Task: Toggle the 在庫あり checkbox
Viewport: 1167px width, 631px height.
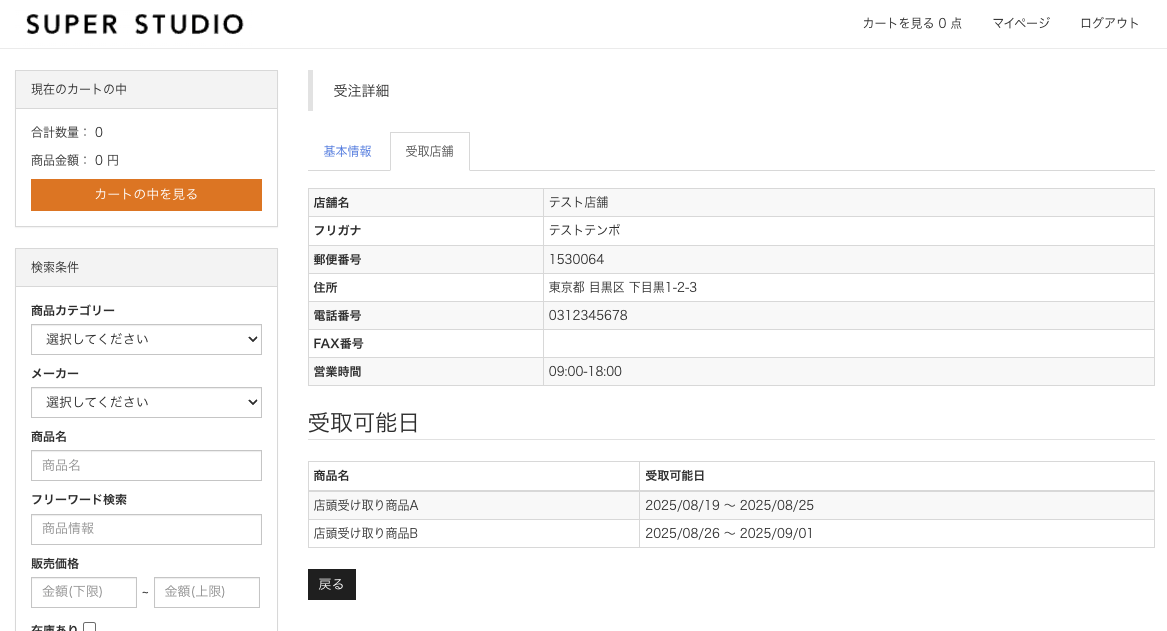Action: point(90,627)
